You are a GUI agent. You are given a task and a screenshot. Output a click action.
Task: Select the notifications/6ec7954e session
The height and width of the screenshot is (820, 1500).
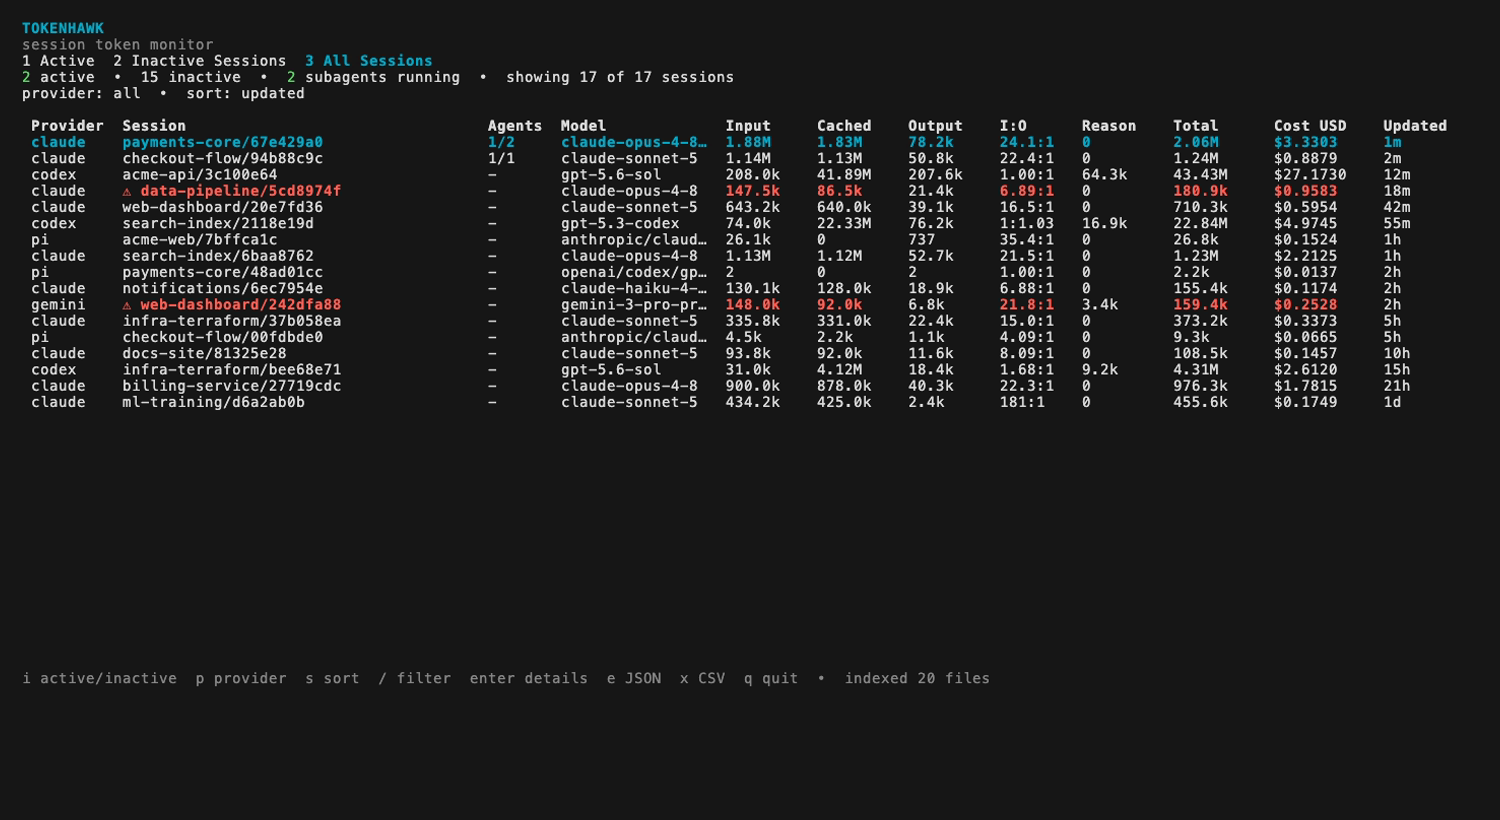pyautogui.click(x=222, y=289)
